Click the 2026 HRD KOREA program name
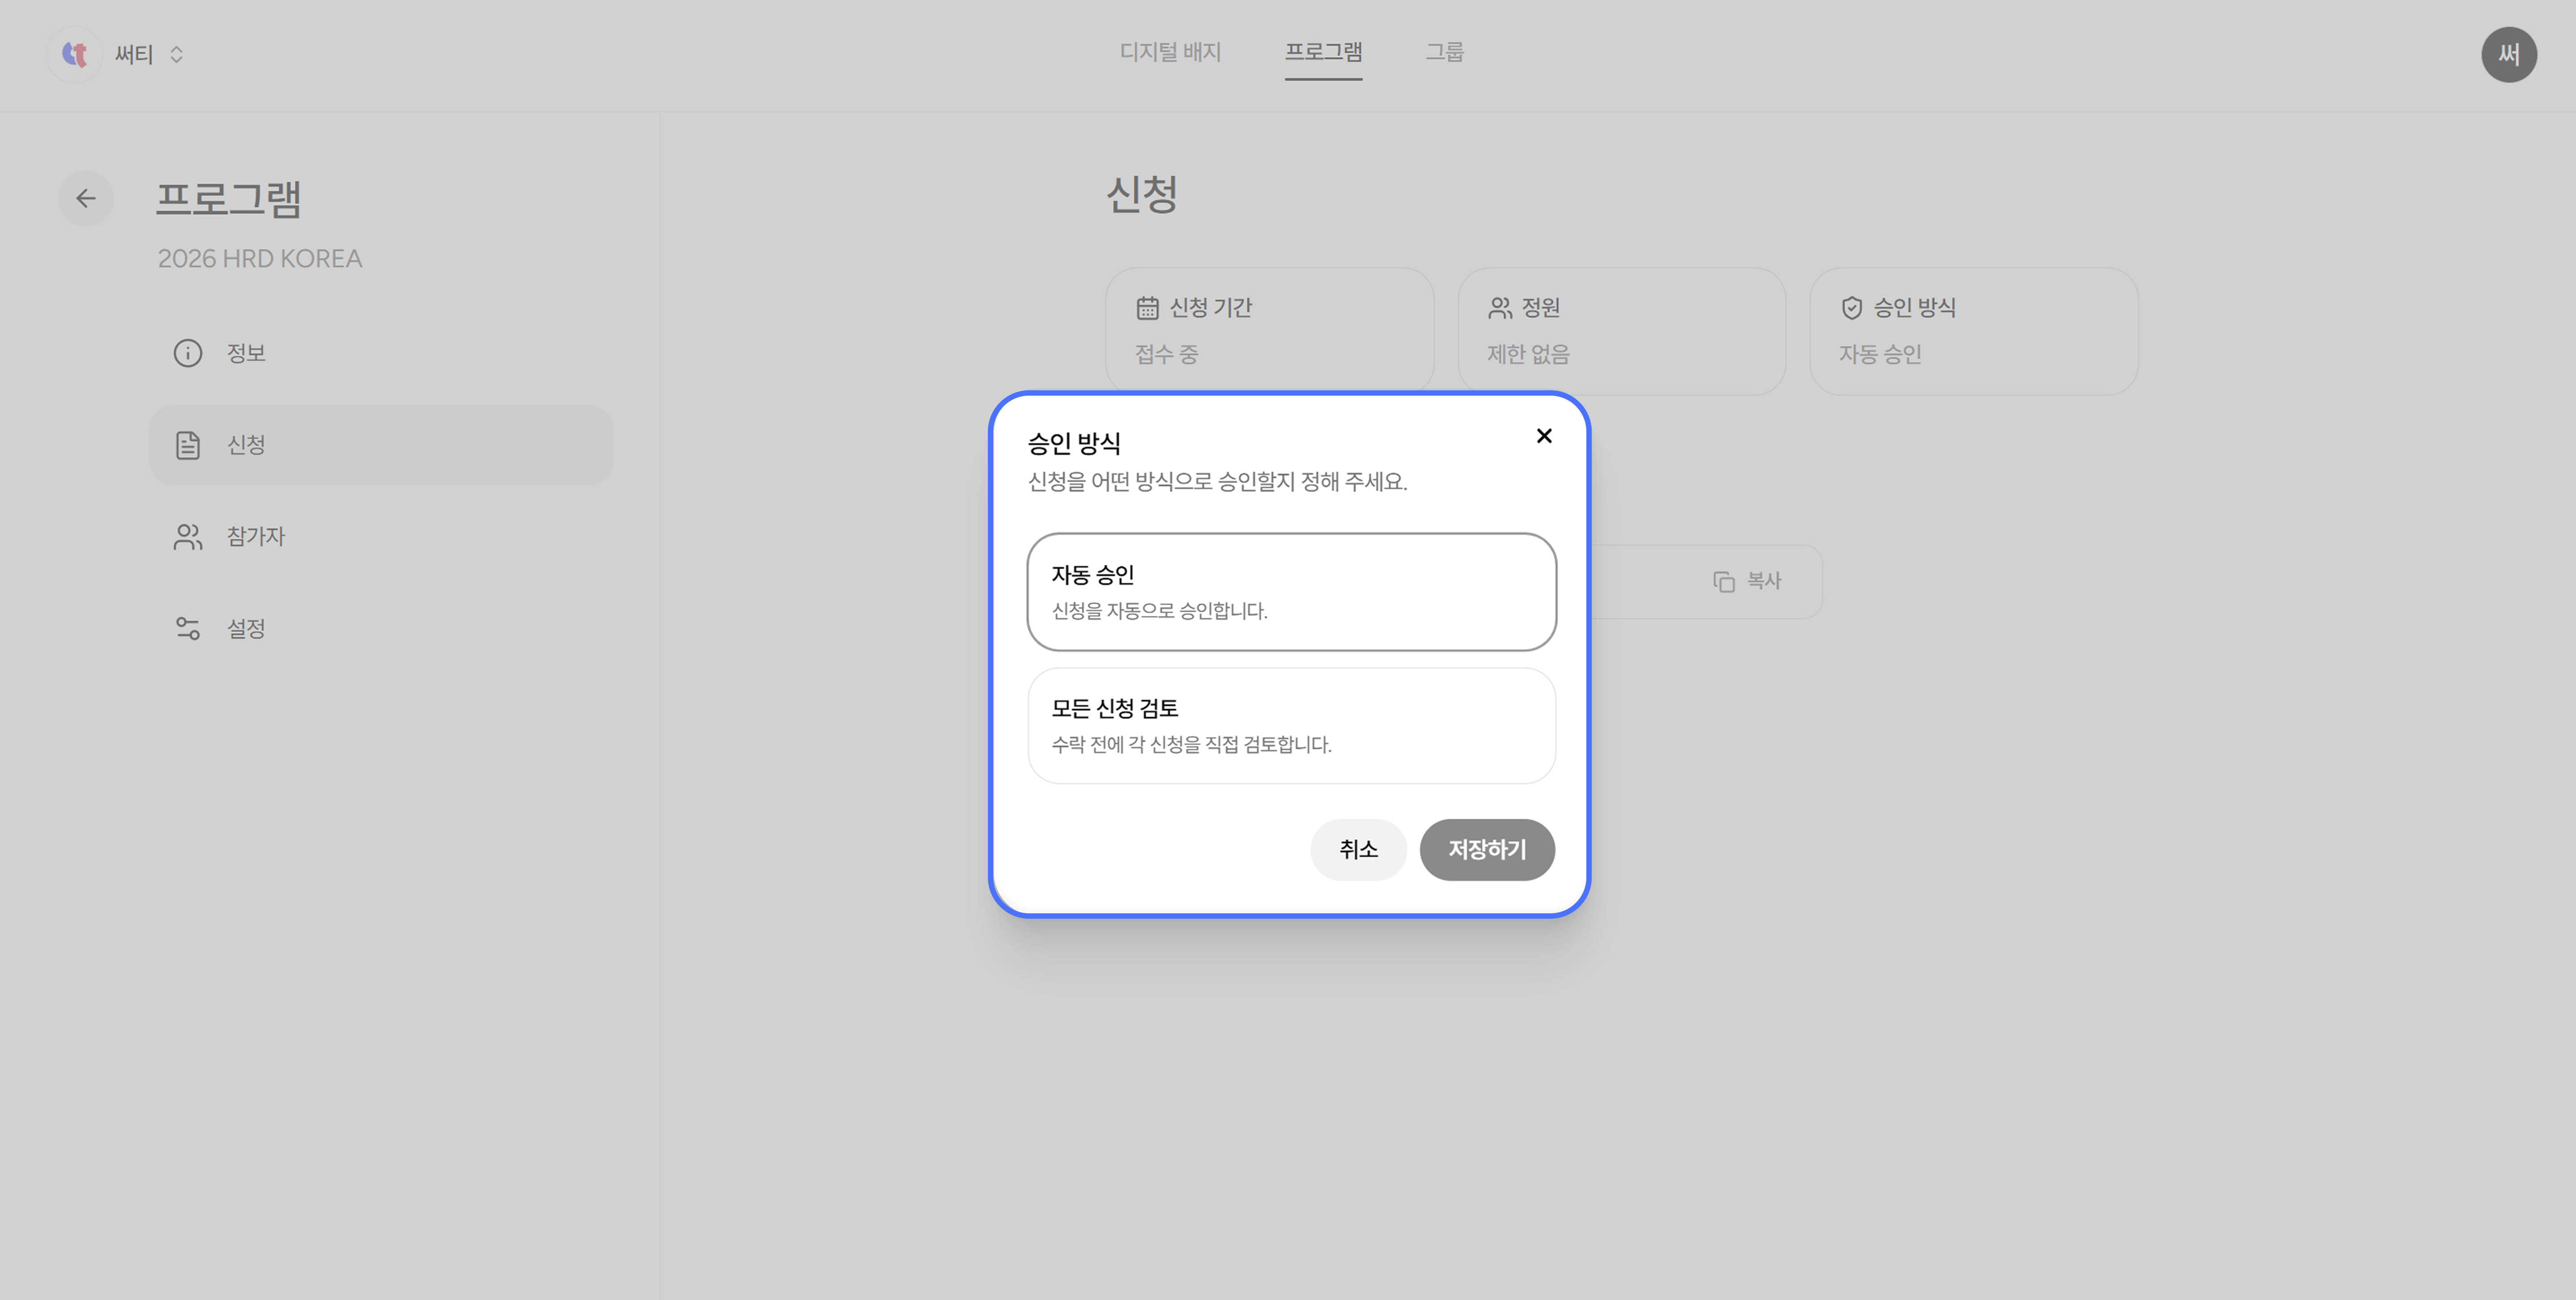The height and width of the screenshot is (1300, 2576). (260, 259)
